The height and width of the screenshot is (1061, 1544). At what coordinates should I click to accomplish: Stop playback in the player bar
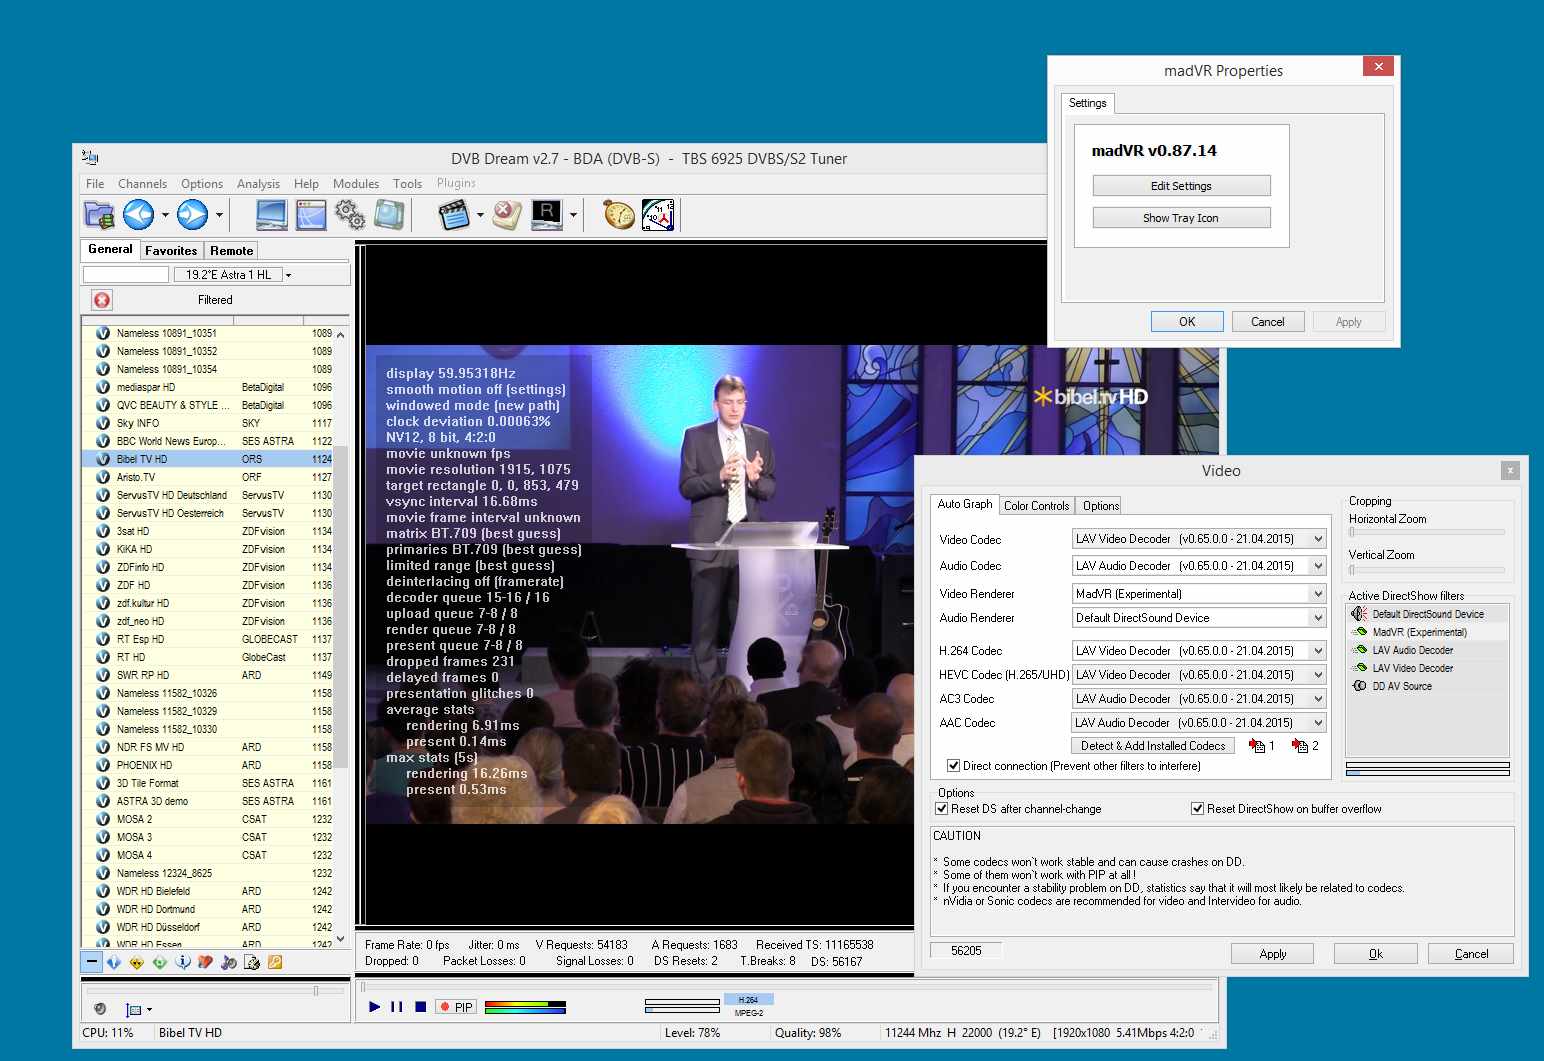tap(421, 1007)
